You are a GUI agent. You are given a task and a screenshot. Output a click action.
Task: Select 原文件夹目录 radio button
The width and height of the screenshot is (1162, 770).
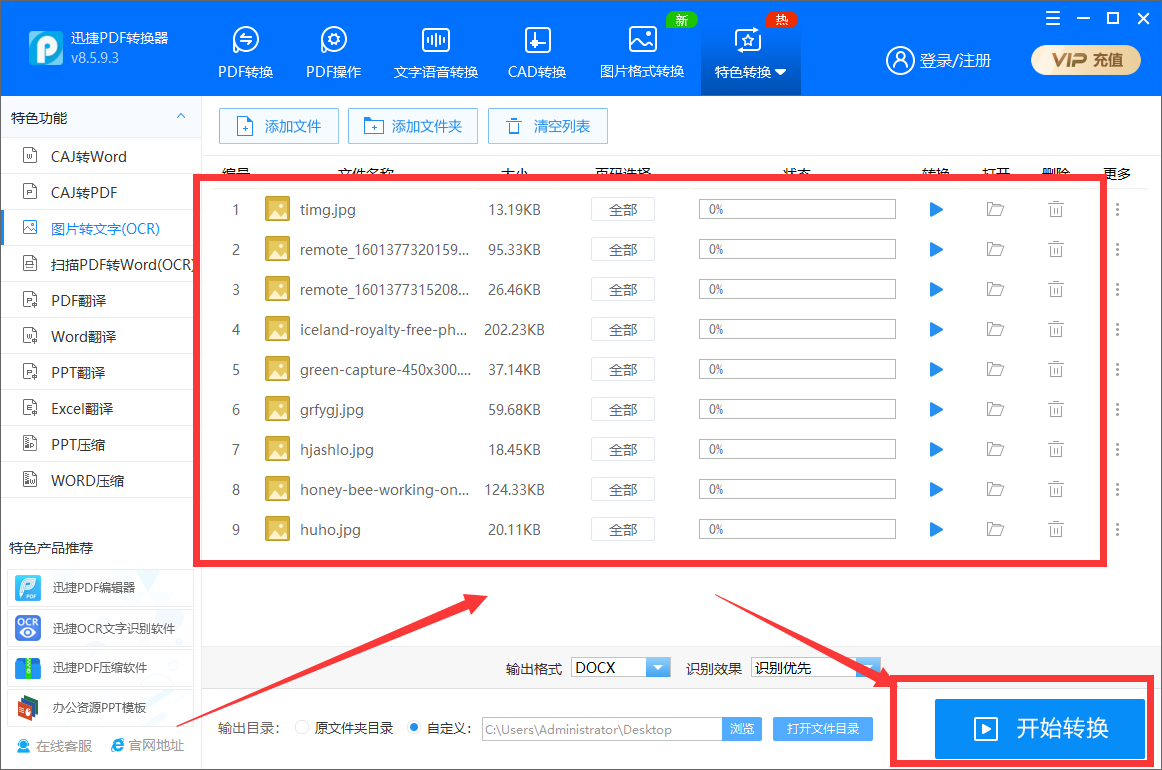302,728
